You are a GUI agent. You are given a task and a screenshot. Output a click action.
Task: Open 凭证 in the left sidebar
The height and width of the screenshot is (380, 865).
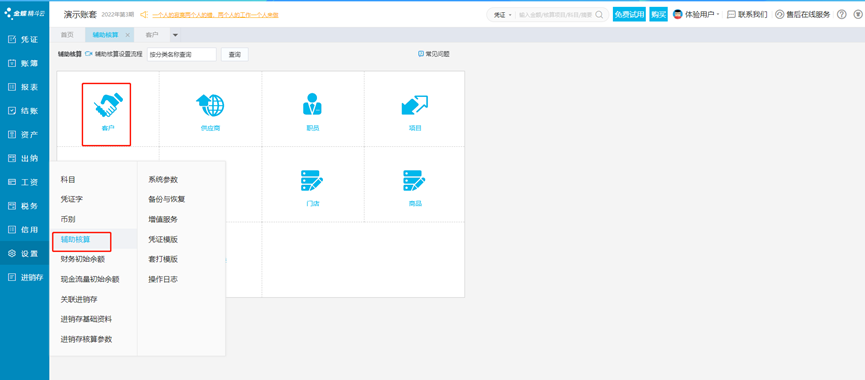(x=24, y=40)
